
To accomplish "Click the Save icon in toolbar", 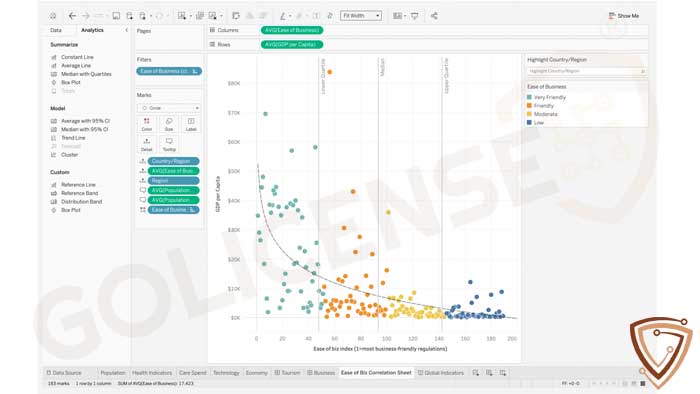I will (116, 16).
